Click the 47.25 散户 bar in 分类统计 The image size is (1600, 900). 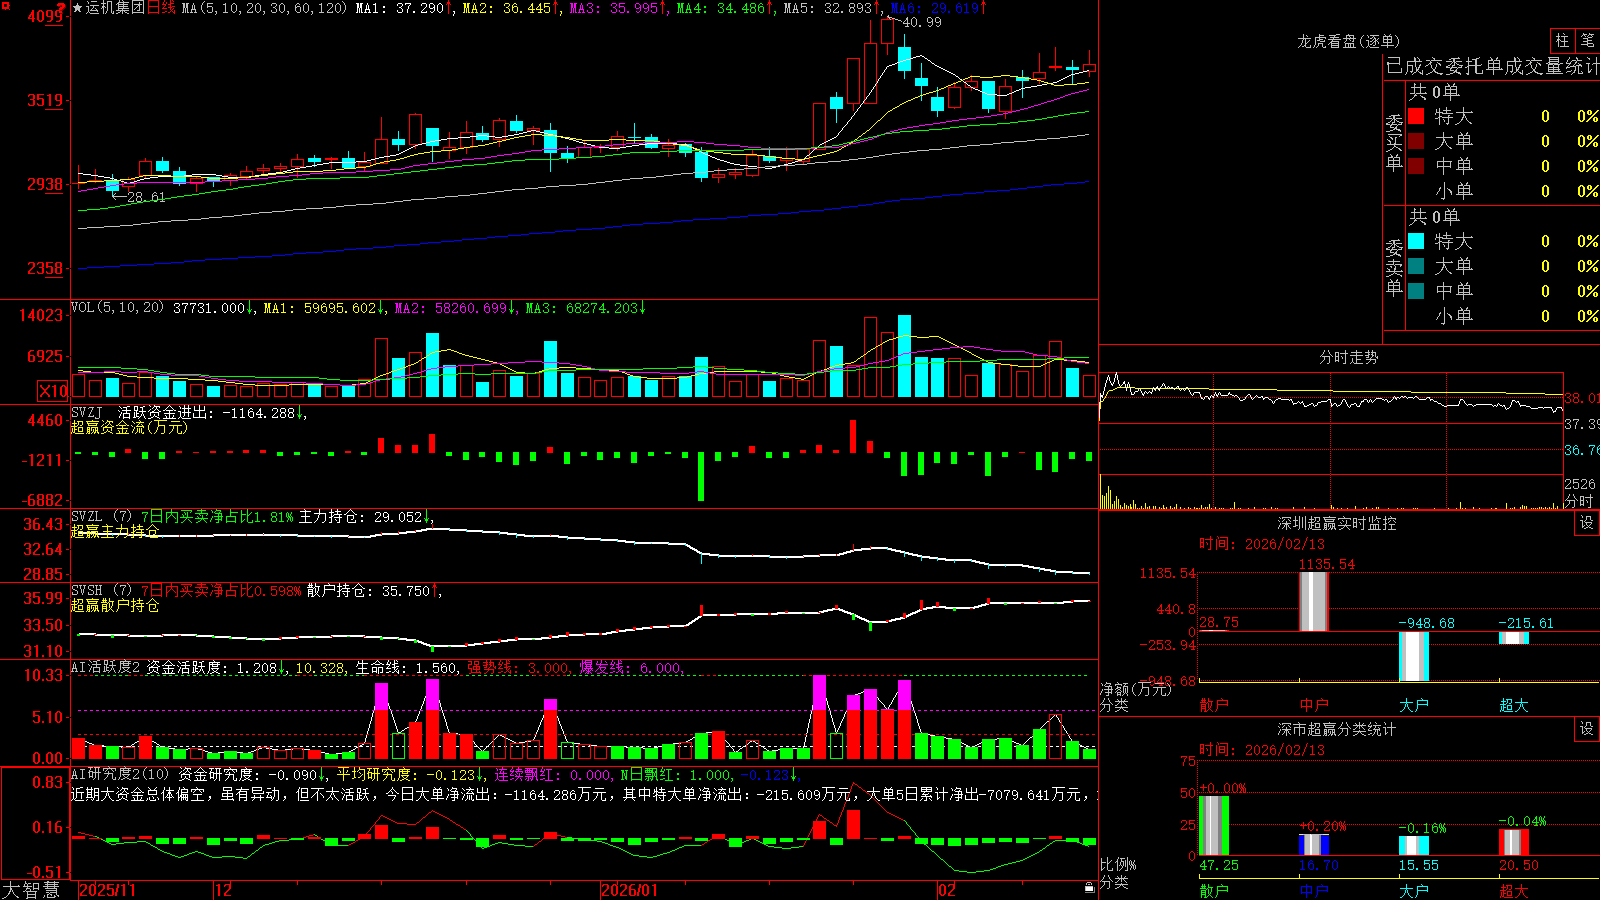click(1213, 826)
